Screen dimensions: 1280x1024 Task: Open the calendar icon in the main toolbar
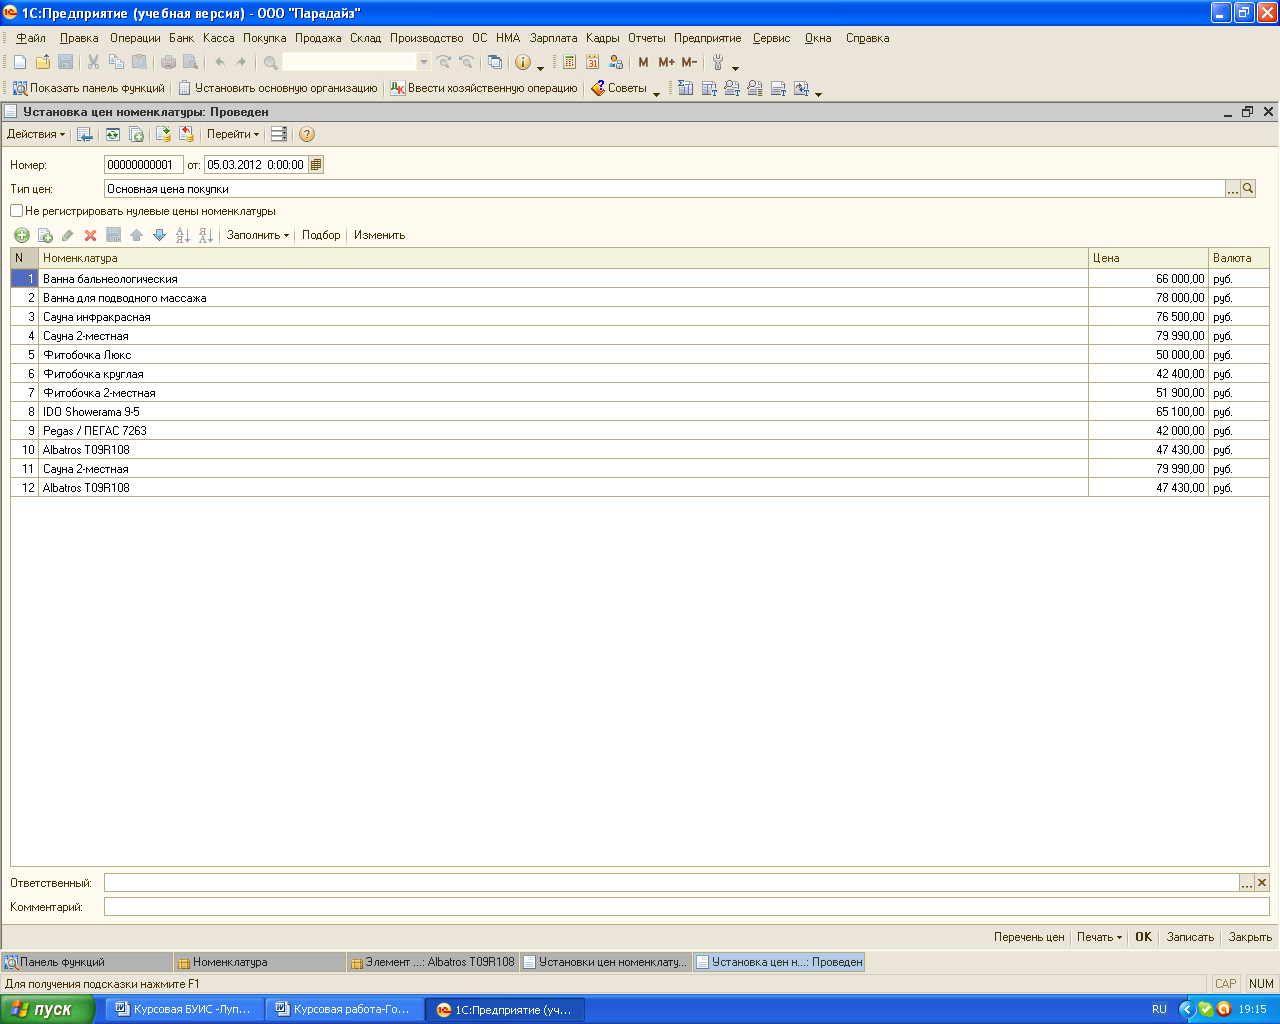(593, 62)
